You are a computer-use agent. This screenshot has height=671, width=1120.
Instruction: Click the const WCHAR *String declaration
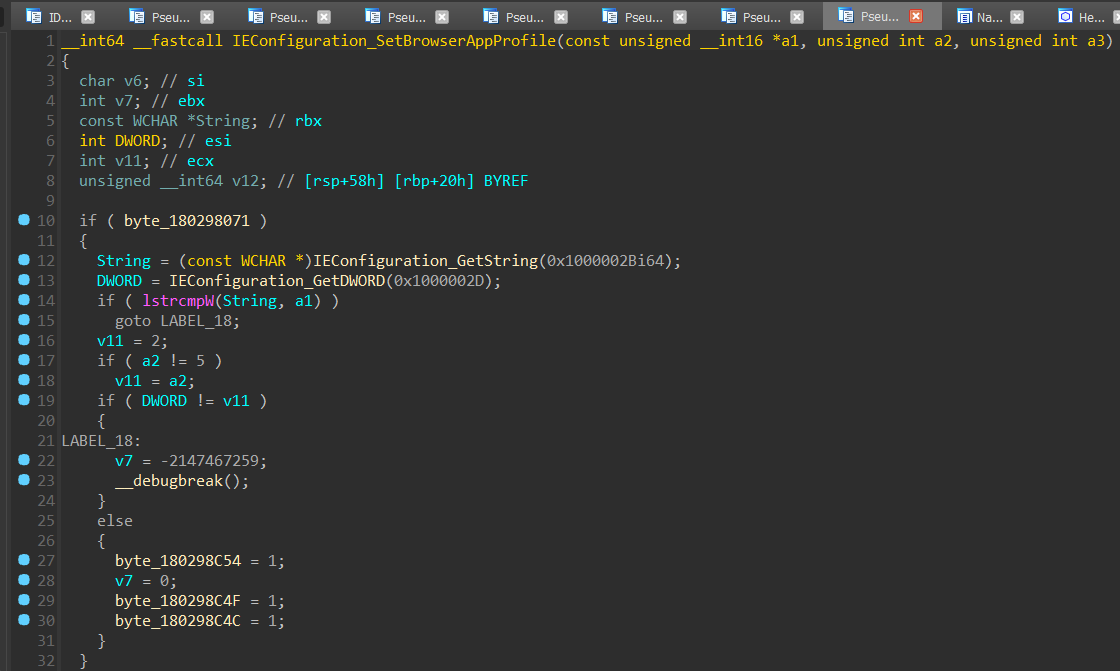point(169,121)
